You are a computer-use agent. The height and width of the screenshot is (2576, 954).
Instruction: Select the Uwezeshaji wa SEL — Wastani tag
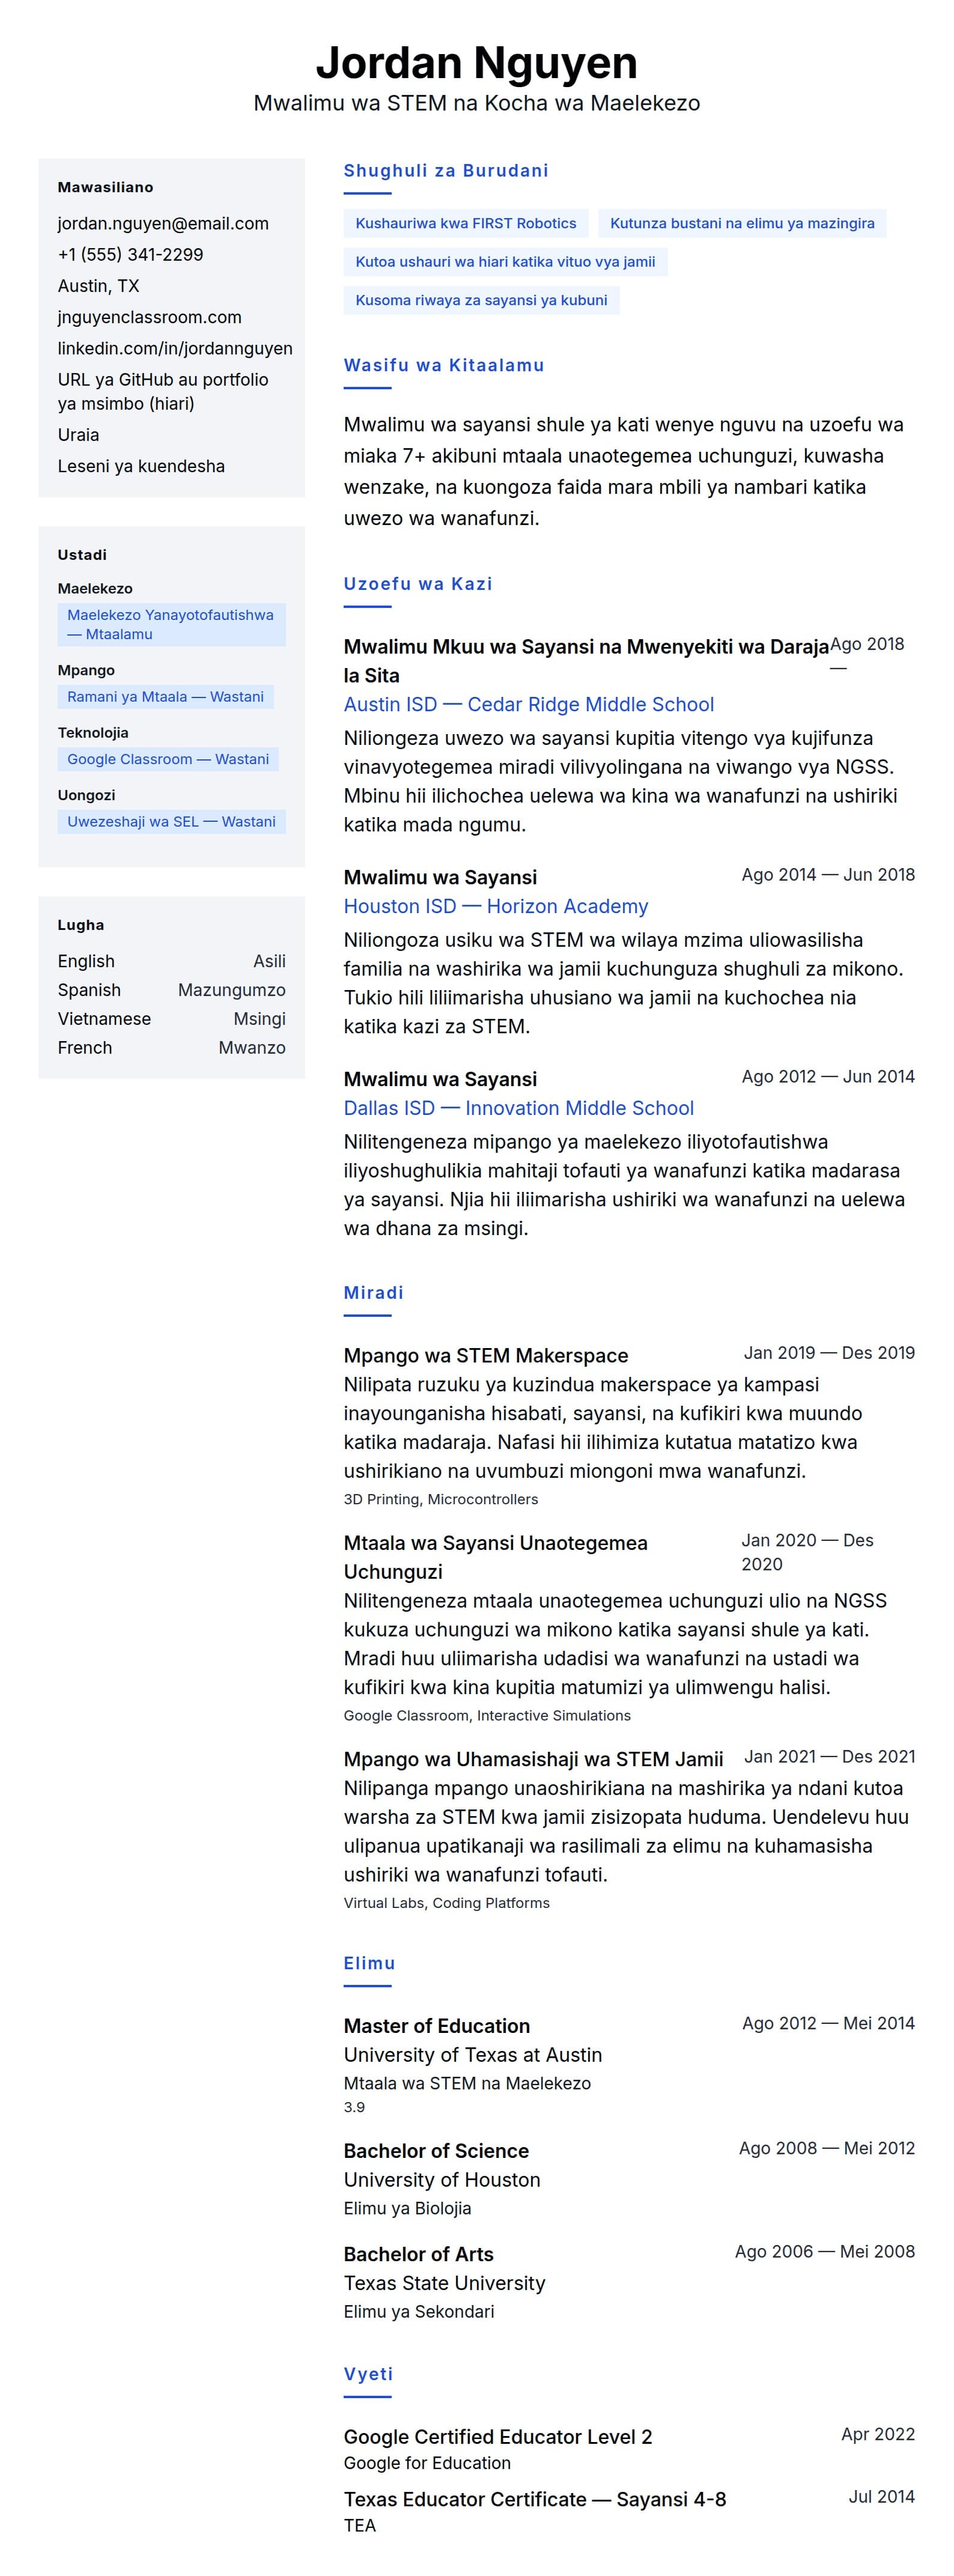point(171,822)
